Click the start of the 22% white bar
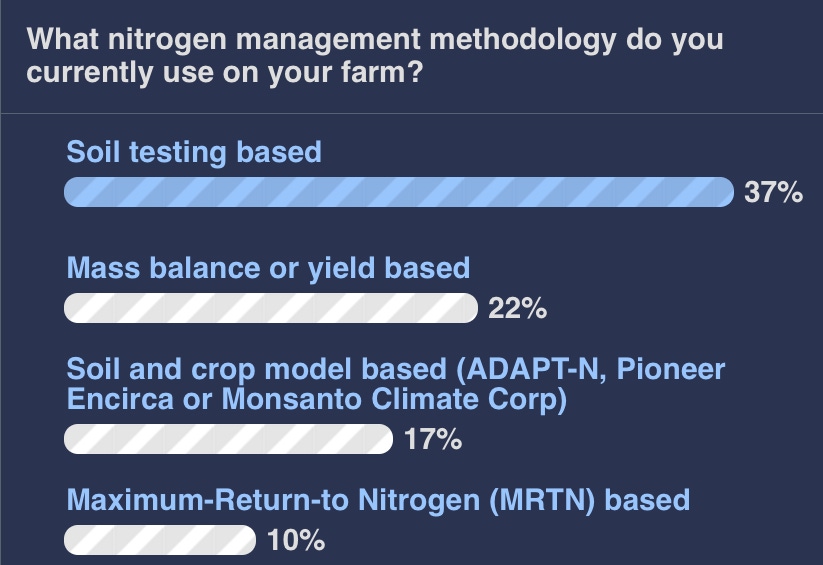The width and height of the screenshot is (823, 565). point(79,308)
